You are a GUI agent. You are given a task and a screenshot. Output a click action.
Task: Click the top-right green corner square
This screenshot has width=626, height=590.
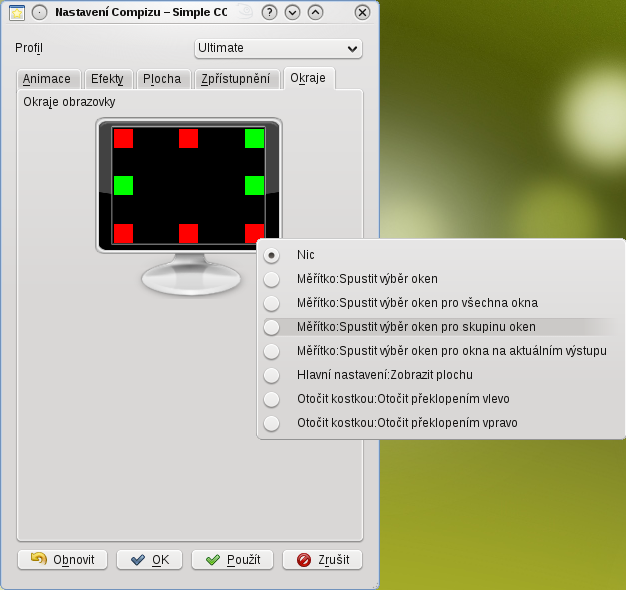[x=254, y=138]
